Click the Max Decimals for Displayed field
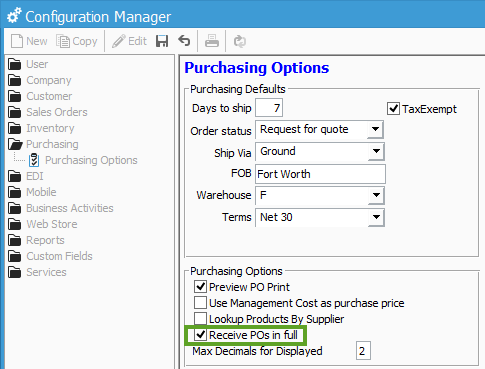485x369 pixels. click(x=363, y=351)
